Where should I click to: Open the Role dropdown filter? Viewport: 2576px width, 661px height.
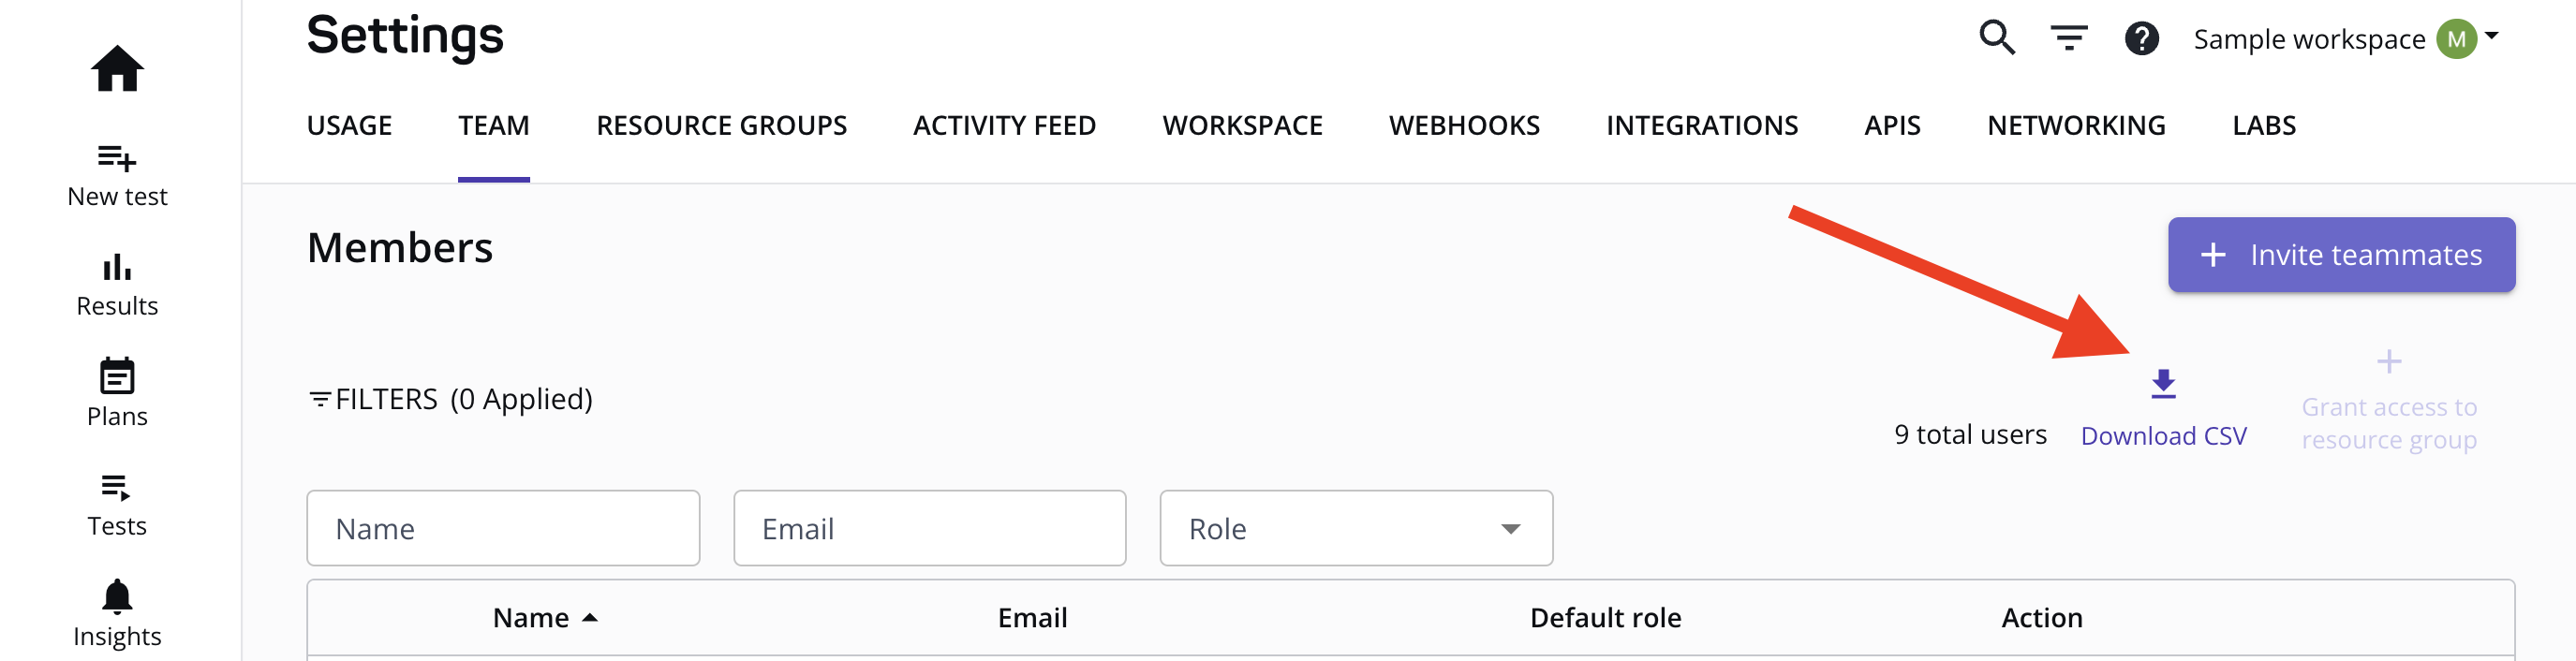tap(1355, 528)
